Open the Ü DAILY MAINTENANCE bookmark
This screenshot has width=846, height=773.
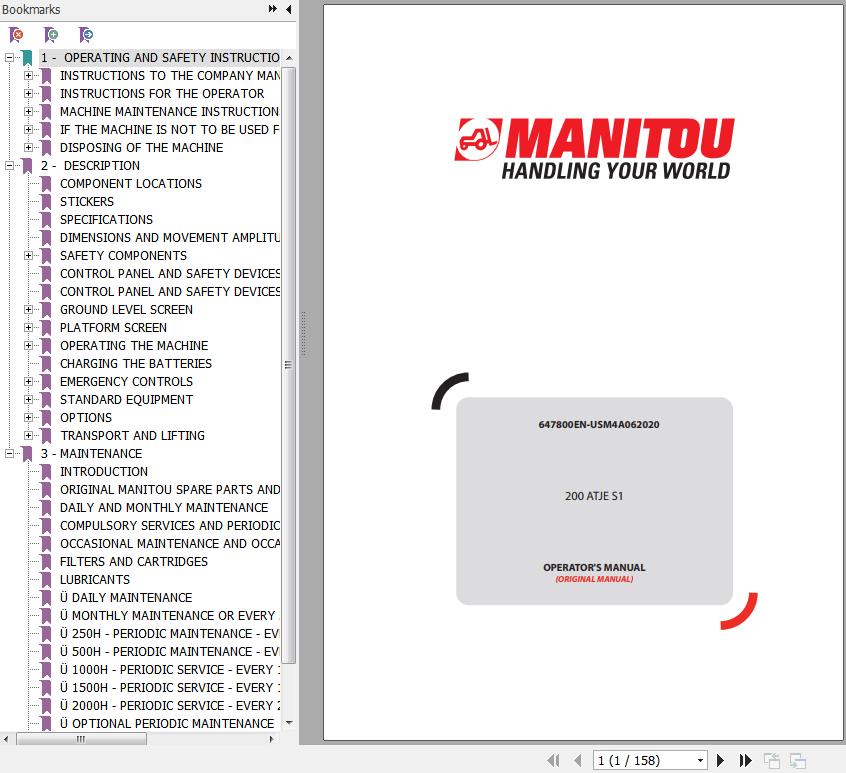click(126, 597)
